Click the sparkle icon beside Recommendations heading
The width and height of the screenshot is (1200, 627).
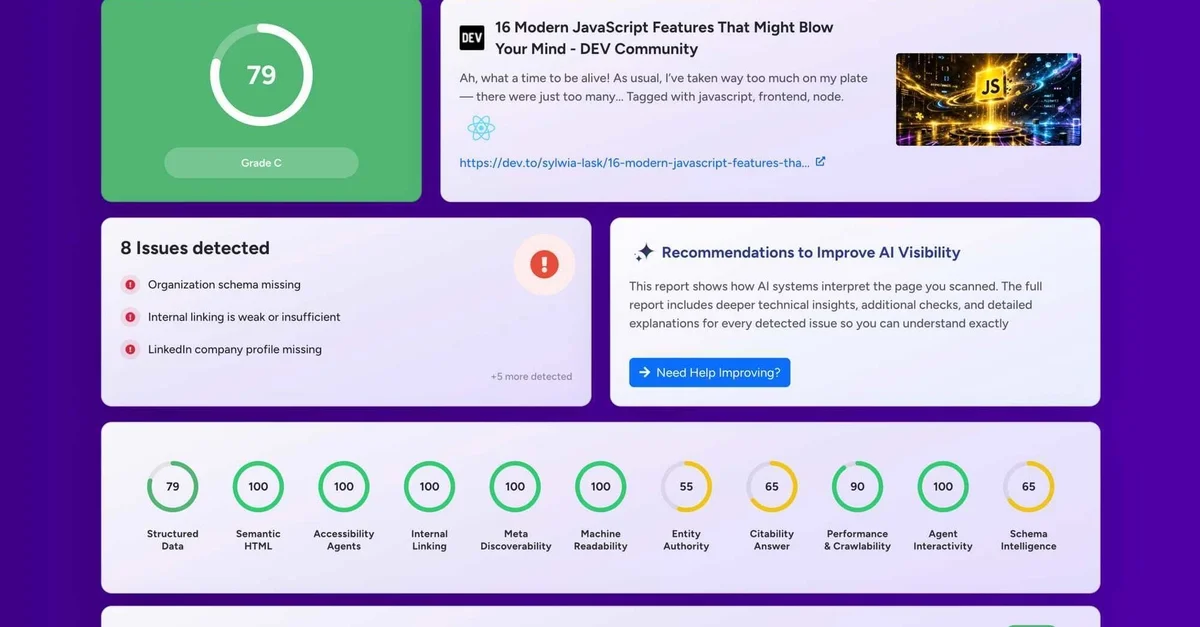pos(644,253)
